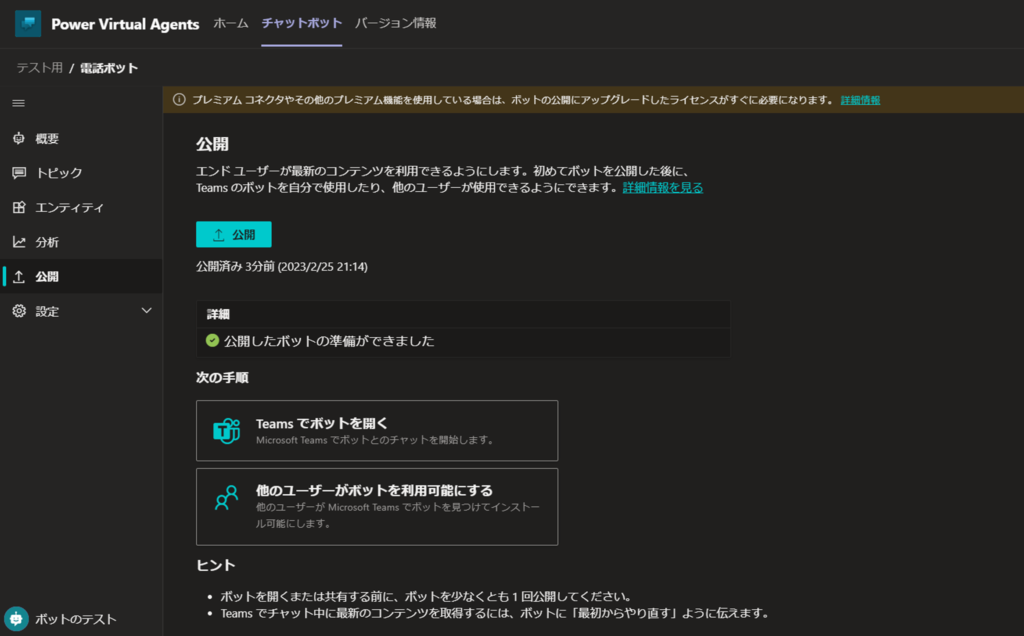Click the トピック speech bubble icon
Screen dimensions: 1024x636
coord(19,172)
